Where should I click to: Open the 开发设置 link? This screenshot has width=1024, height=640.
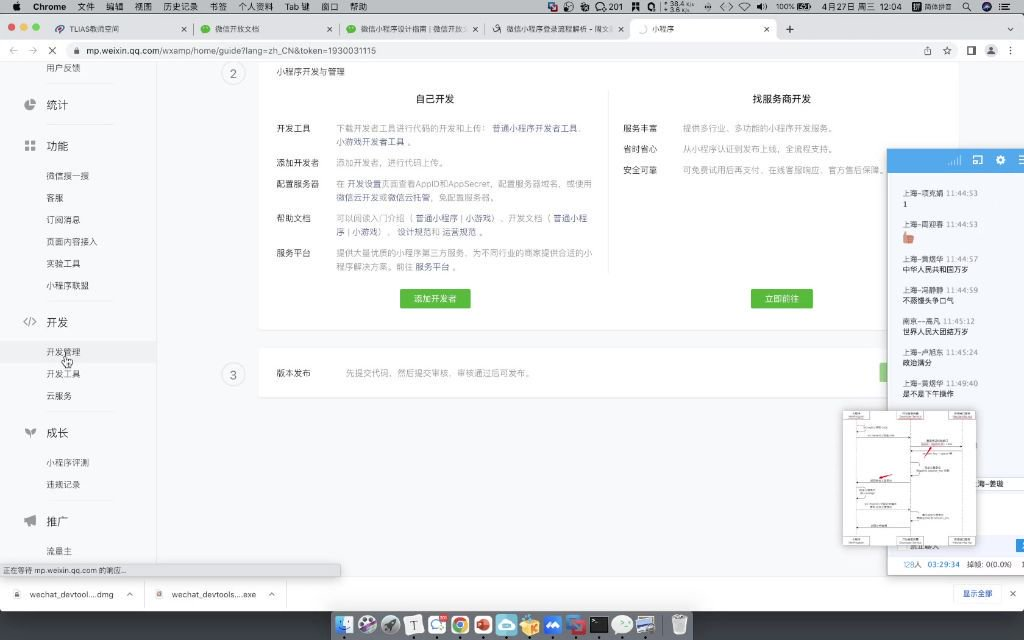(364, 184)
